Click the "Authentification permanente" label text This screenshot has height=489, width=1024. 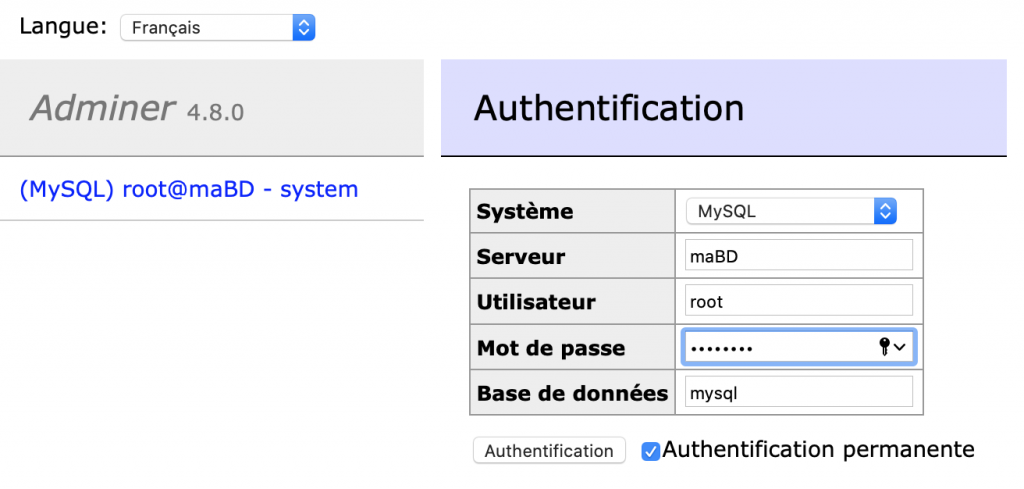tap(818, 450)
